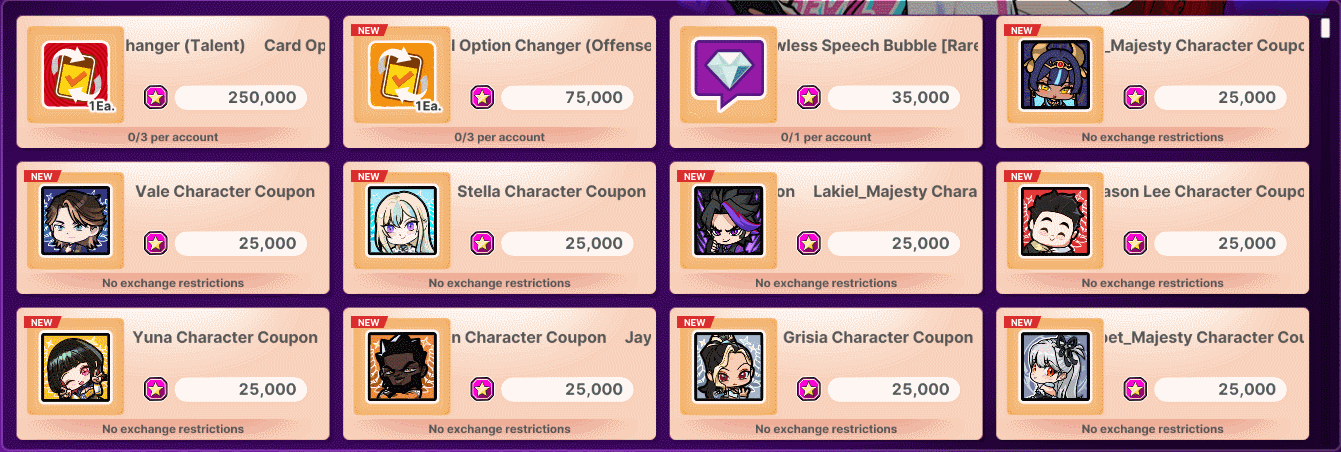
Task: Select the Grisia Character Coupon title
Action: click(878, 338)
